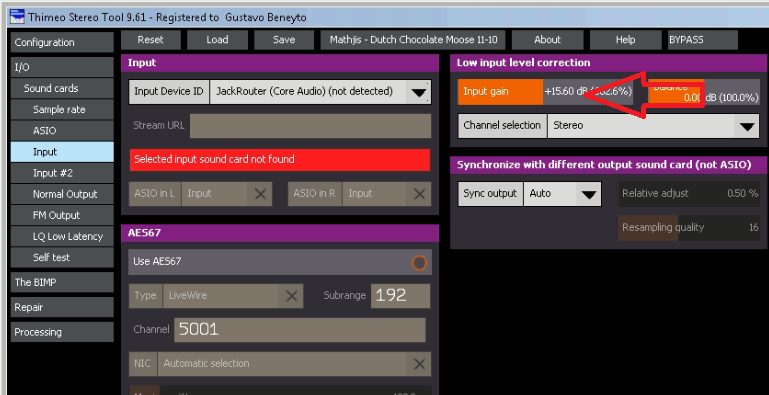Clear the NIC Automatic selection X icon
This screenshot has height=395, width=769.
point(419,364)
